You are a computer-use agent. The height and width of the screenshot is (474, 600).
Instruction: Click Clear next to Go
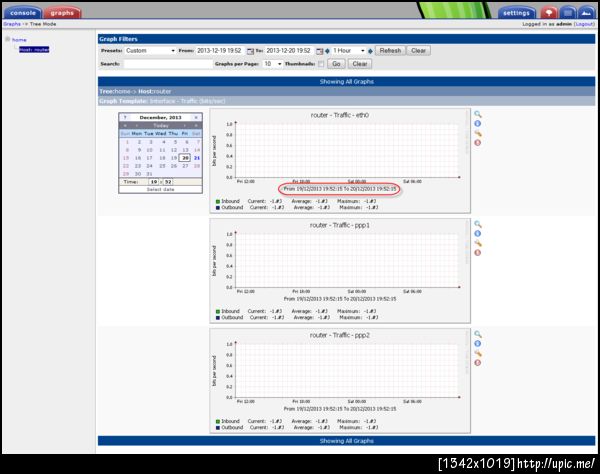360,64
